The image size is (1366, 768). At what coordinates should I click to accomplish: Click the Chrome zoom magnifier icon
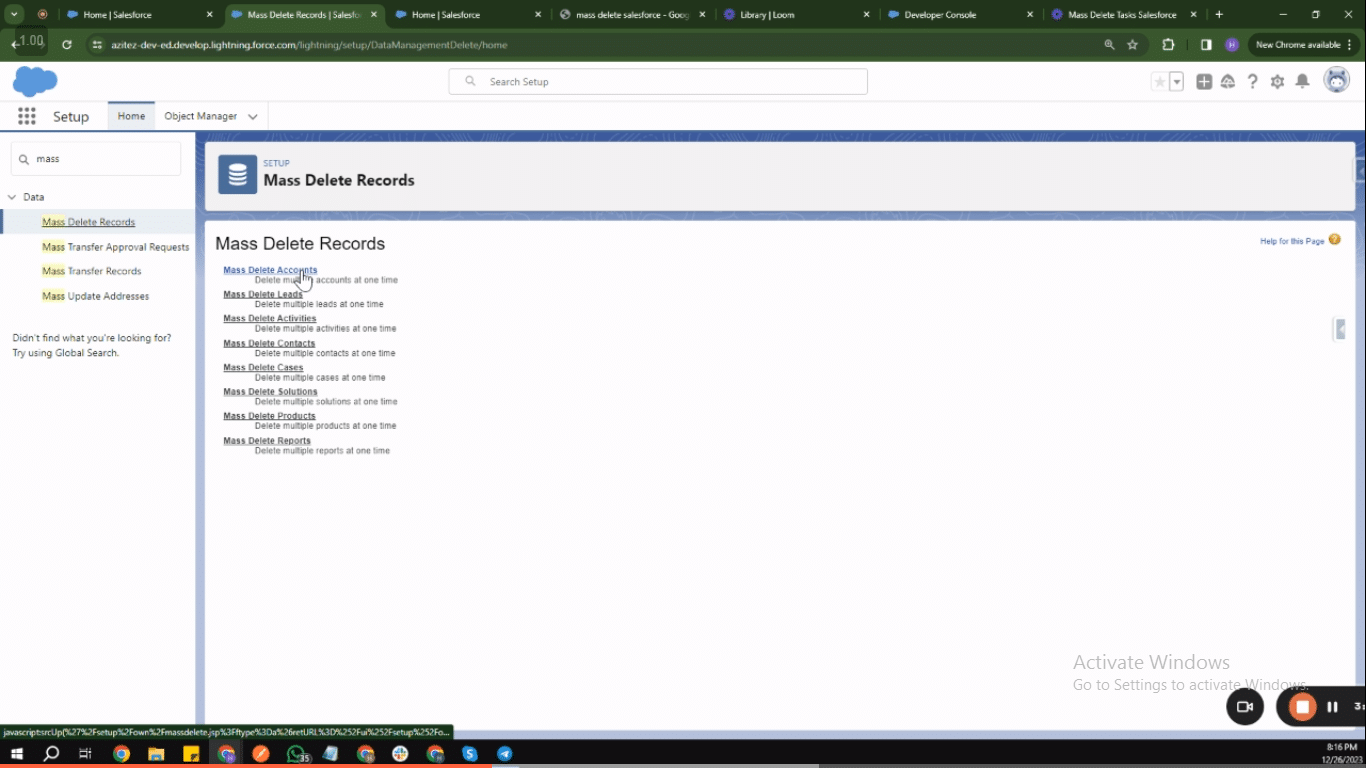[1109, 45]
